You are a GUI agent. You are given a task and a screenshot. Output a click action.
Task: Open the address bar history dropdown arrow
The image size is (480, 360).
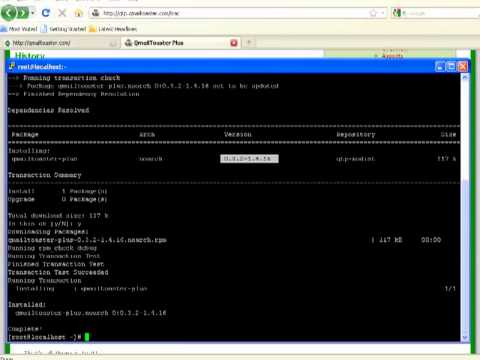[x=383, y=13]
